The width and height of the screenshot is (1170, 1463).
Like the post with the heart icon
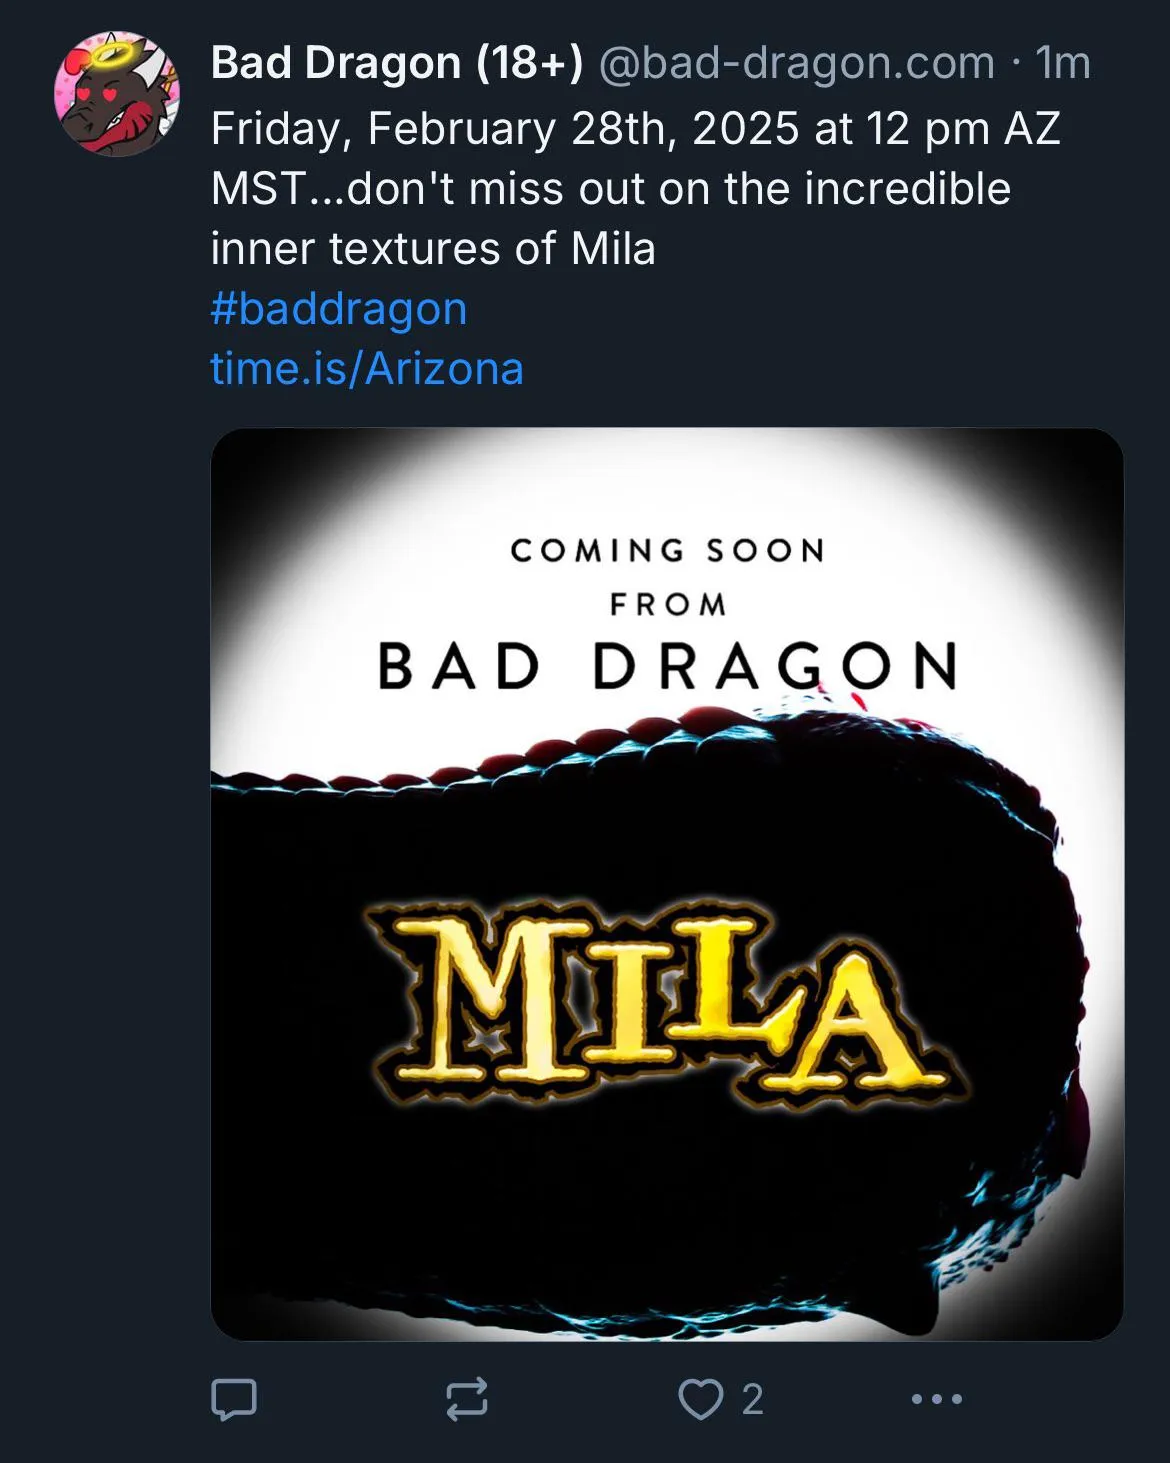coord(700,1399)
